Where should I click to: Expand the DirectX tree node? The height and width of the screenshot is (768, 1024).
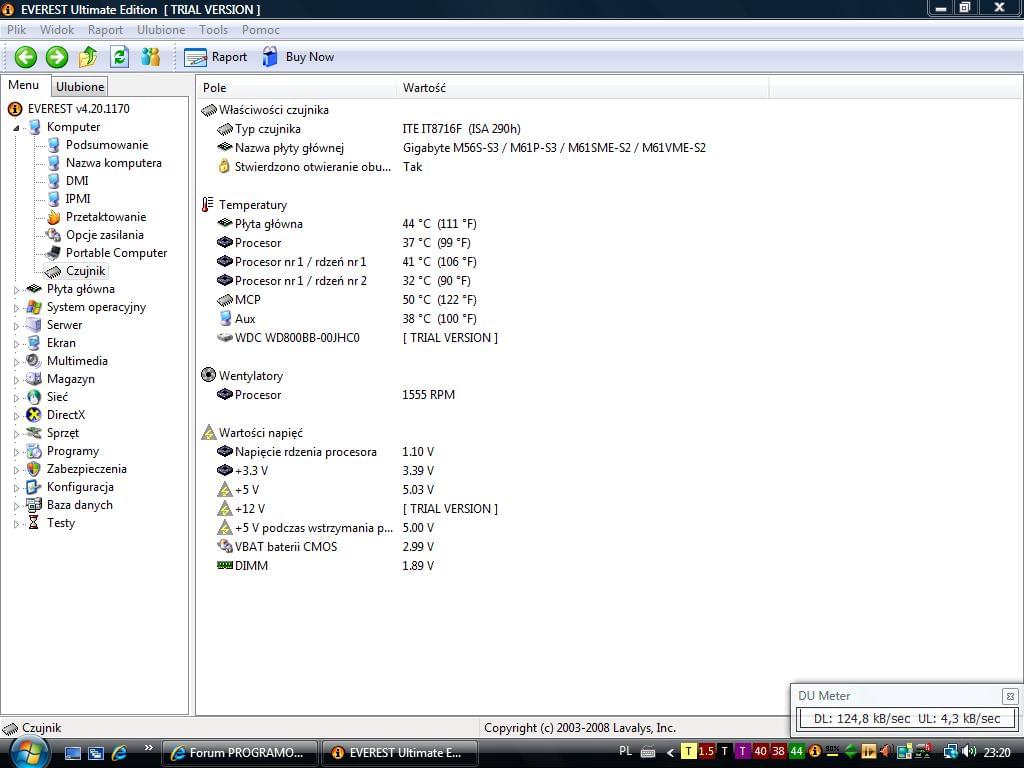[16, 415]
